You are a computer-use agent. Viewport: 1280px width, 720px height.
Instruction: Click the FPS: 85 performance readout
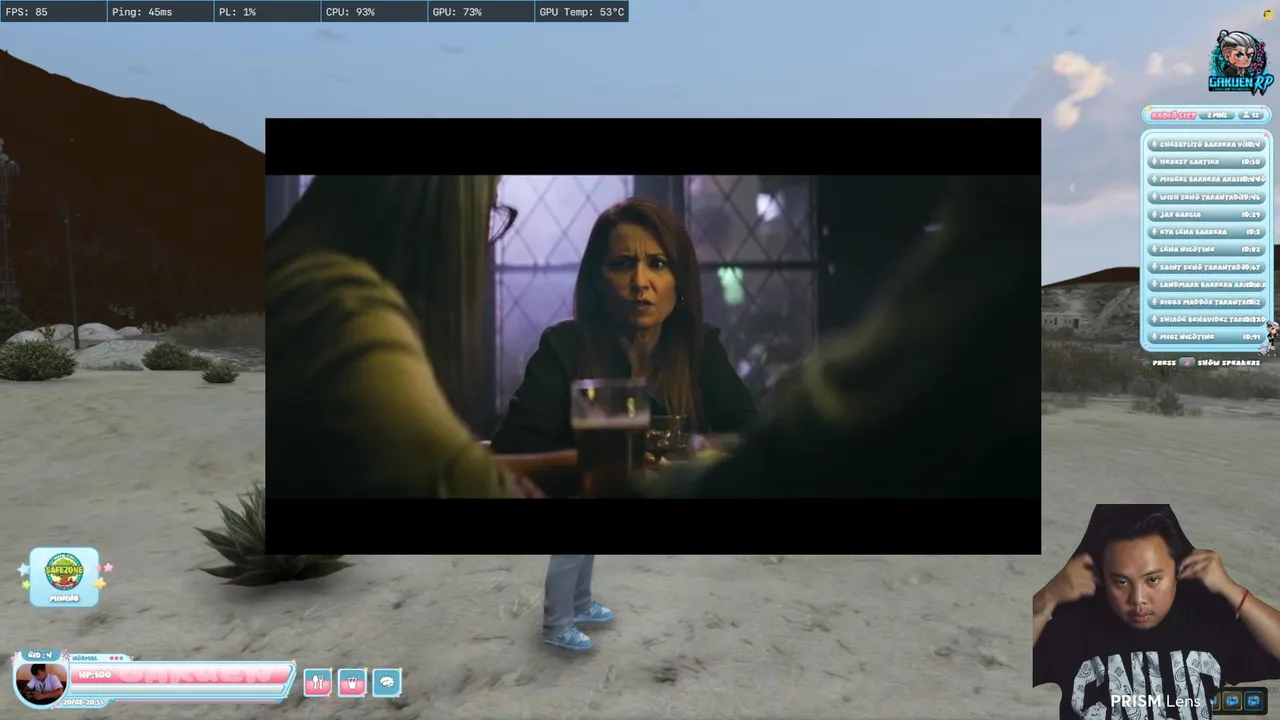point(53,12)
